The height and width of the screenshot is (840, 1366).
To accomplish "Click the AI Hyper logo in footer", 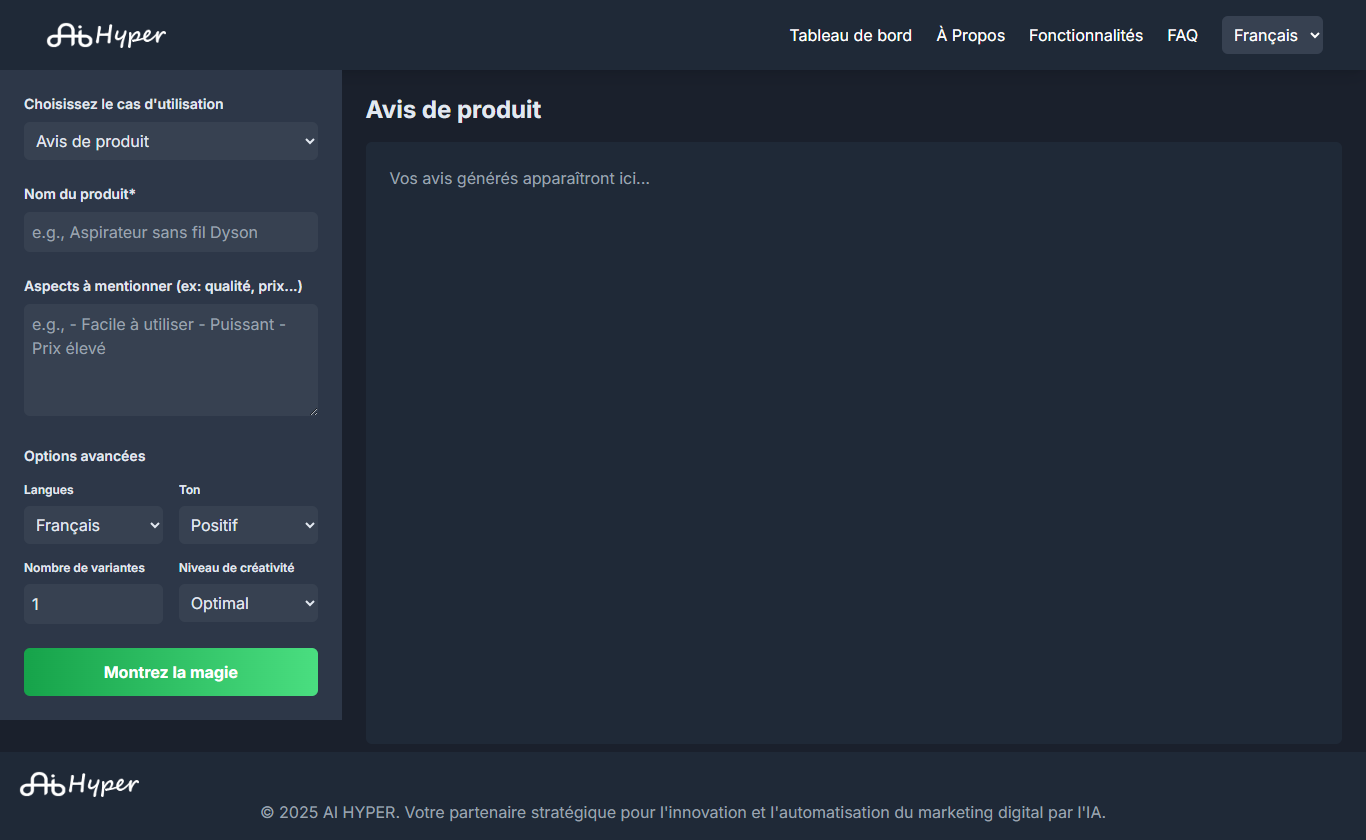I will click(x=80, y=784).
